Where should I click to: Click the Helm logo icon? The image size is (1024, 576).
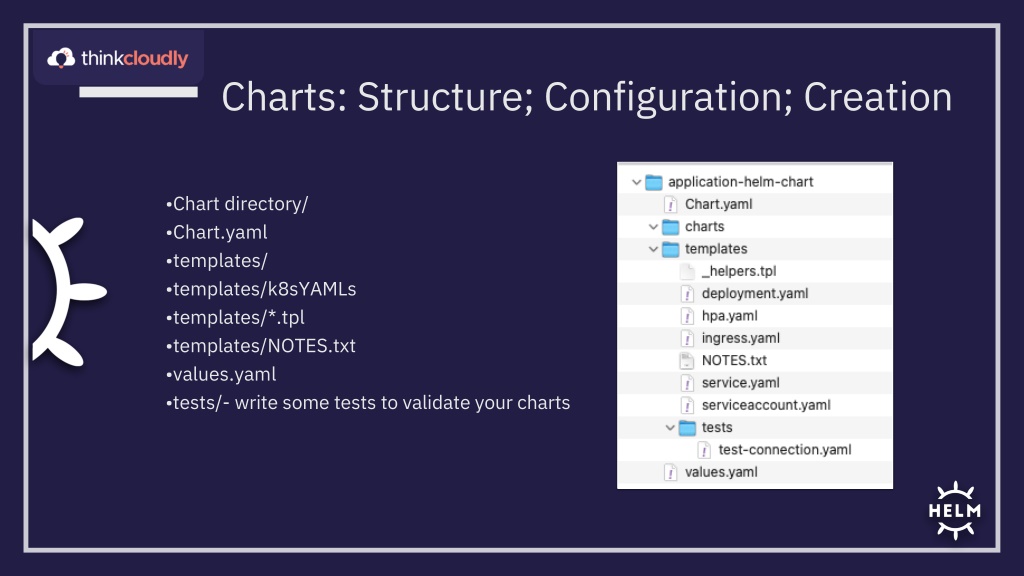click(955, 511)
